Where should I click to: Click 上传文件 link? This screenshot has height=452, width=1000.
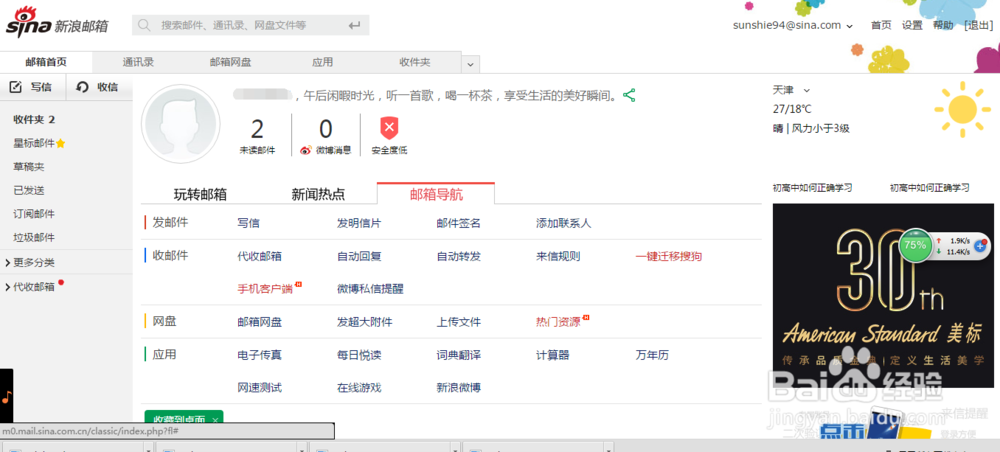click(x=459, y=323)
